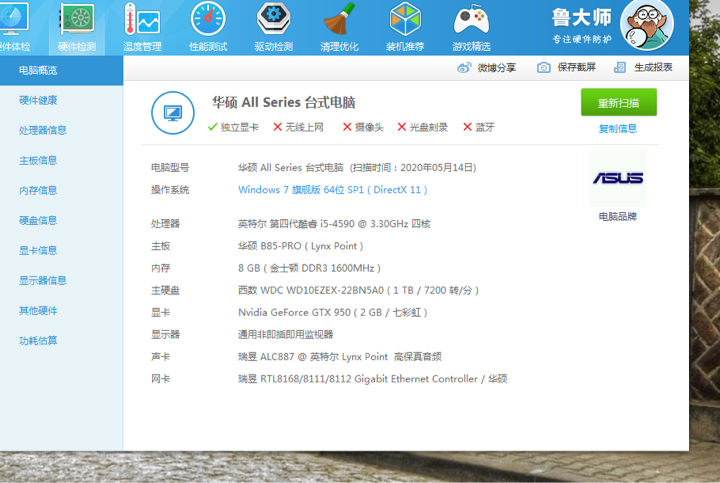Click the 复制信息 copy info link
The image size is (720, 483).
[618, 129]
